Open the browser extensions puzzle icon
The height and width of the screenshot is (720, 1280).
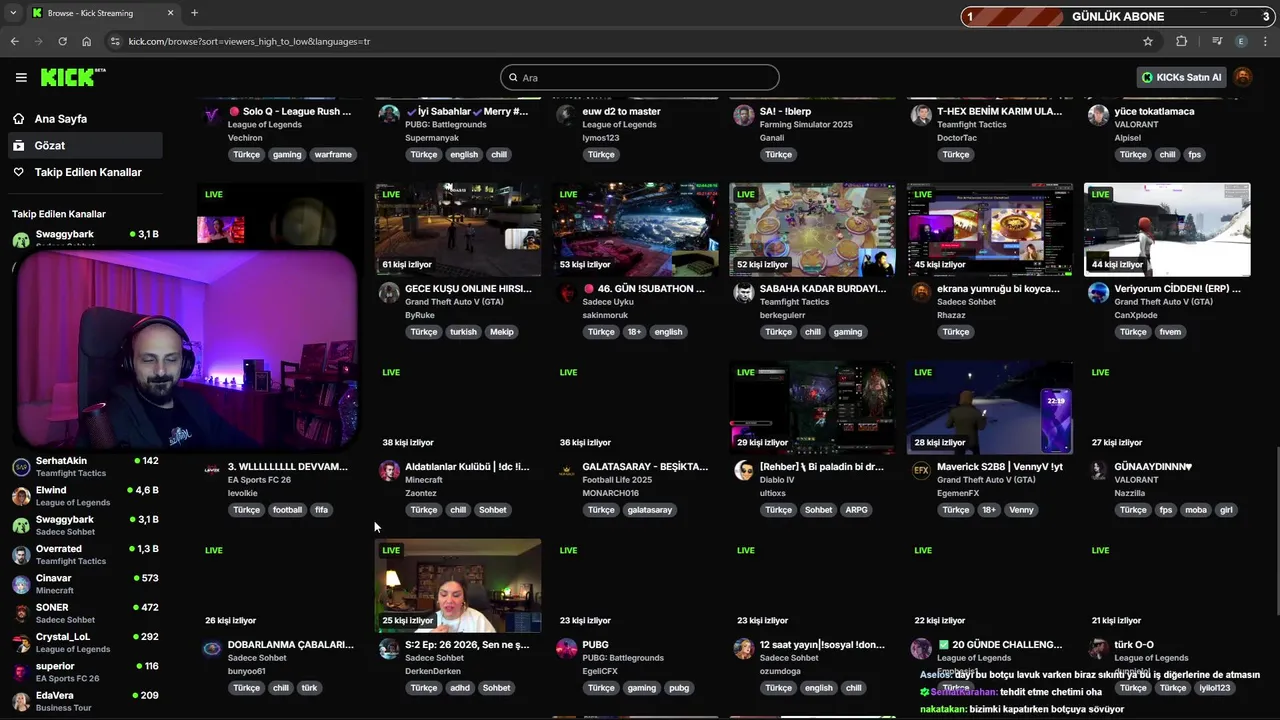tap(1182, 41)
